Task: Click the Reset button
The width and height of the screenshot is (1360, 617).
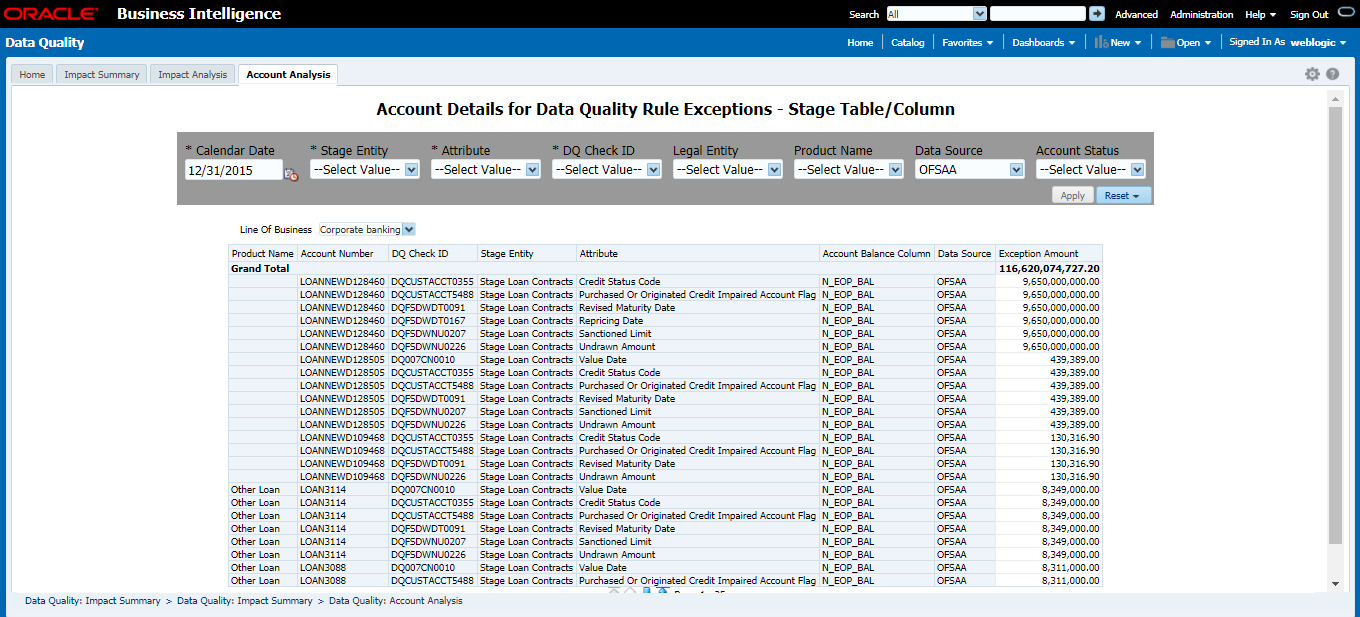Action: point(1118,194)
